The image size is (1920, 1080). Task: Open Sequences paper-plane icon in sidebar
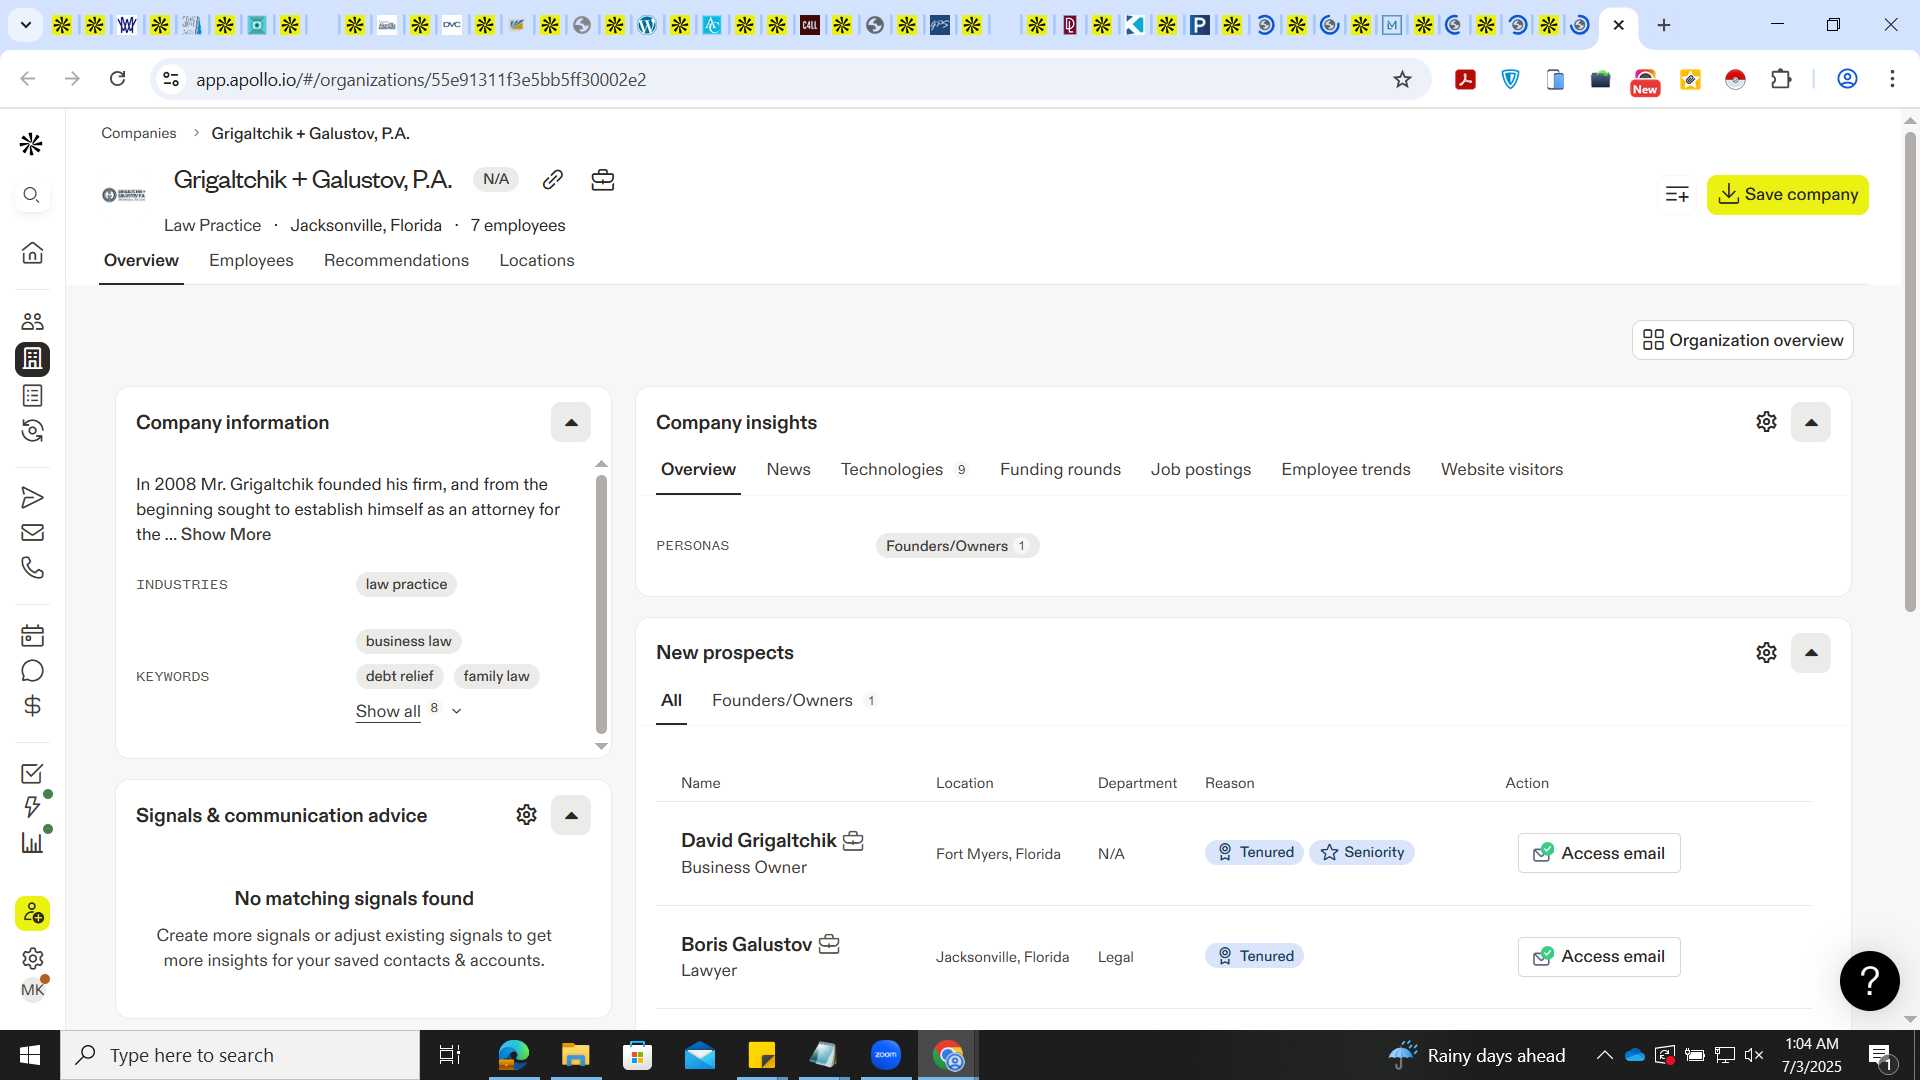(x=32, y=498)
